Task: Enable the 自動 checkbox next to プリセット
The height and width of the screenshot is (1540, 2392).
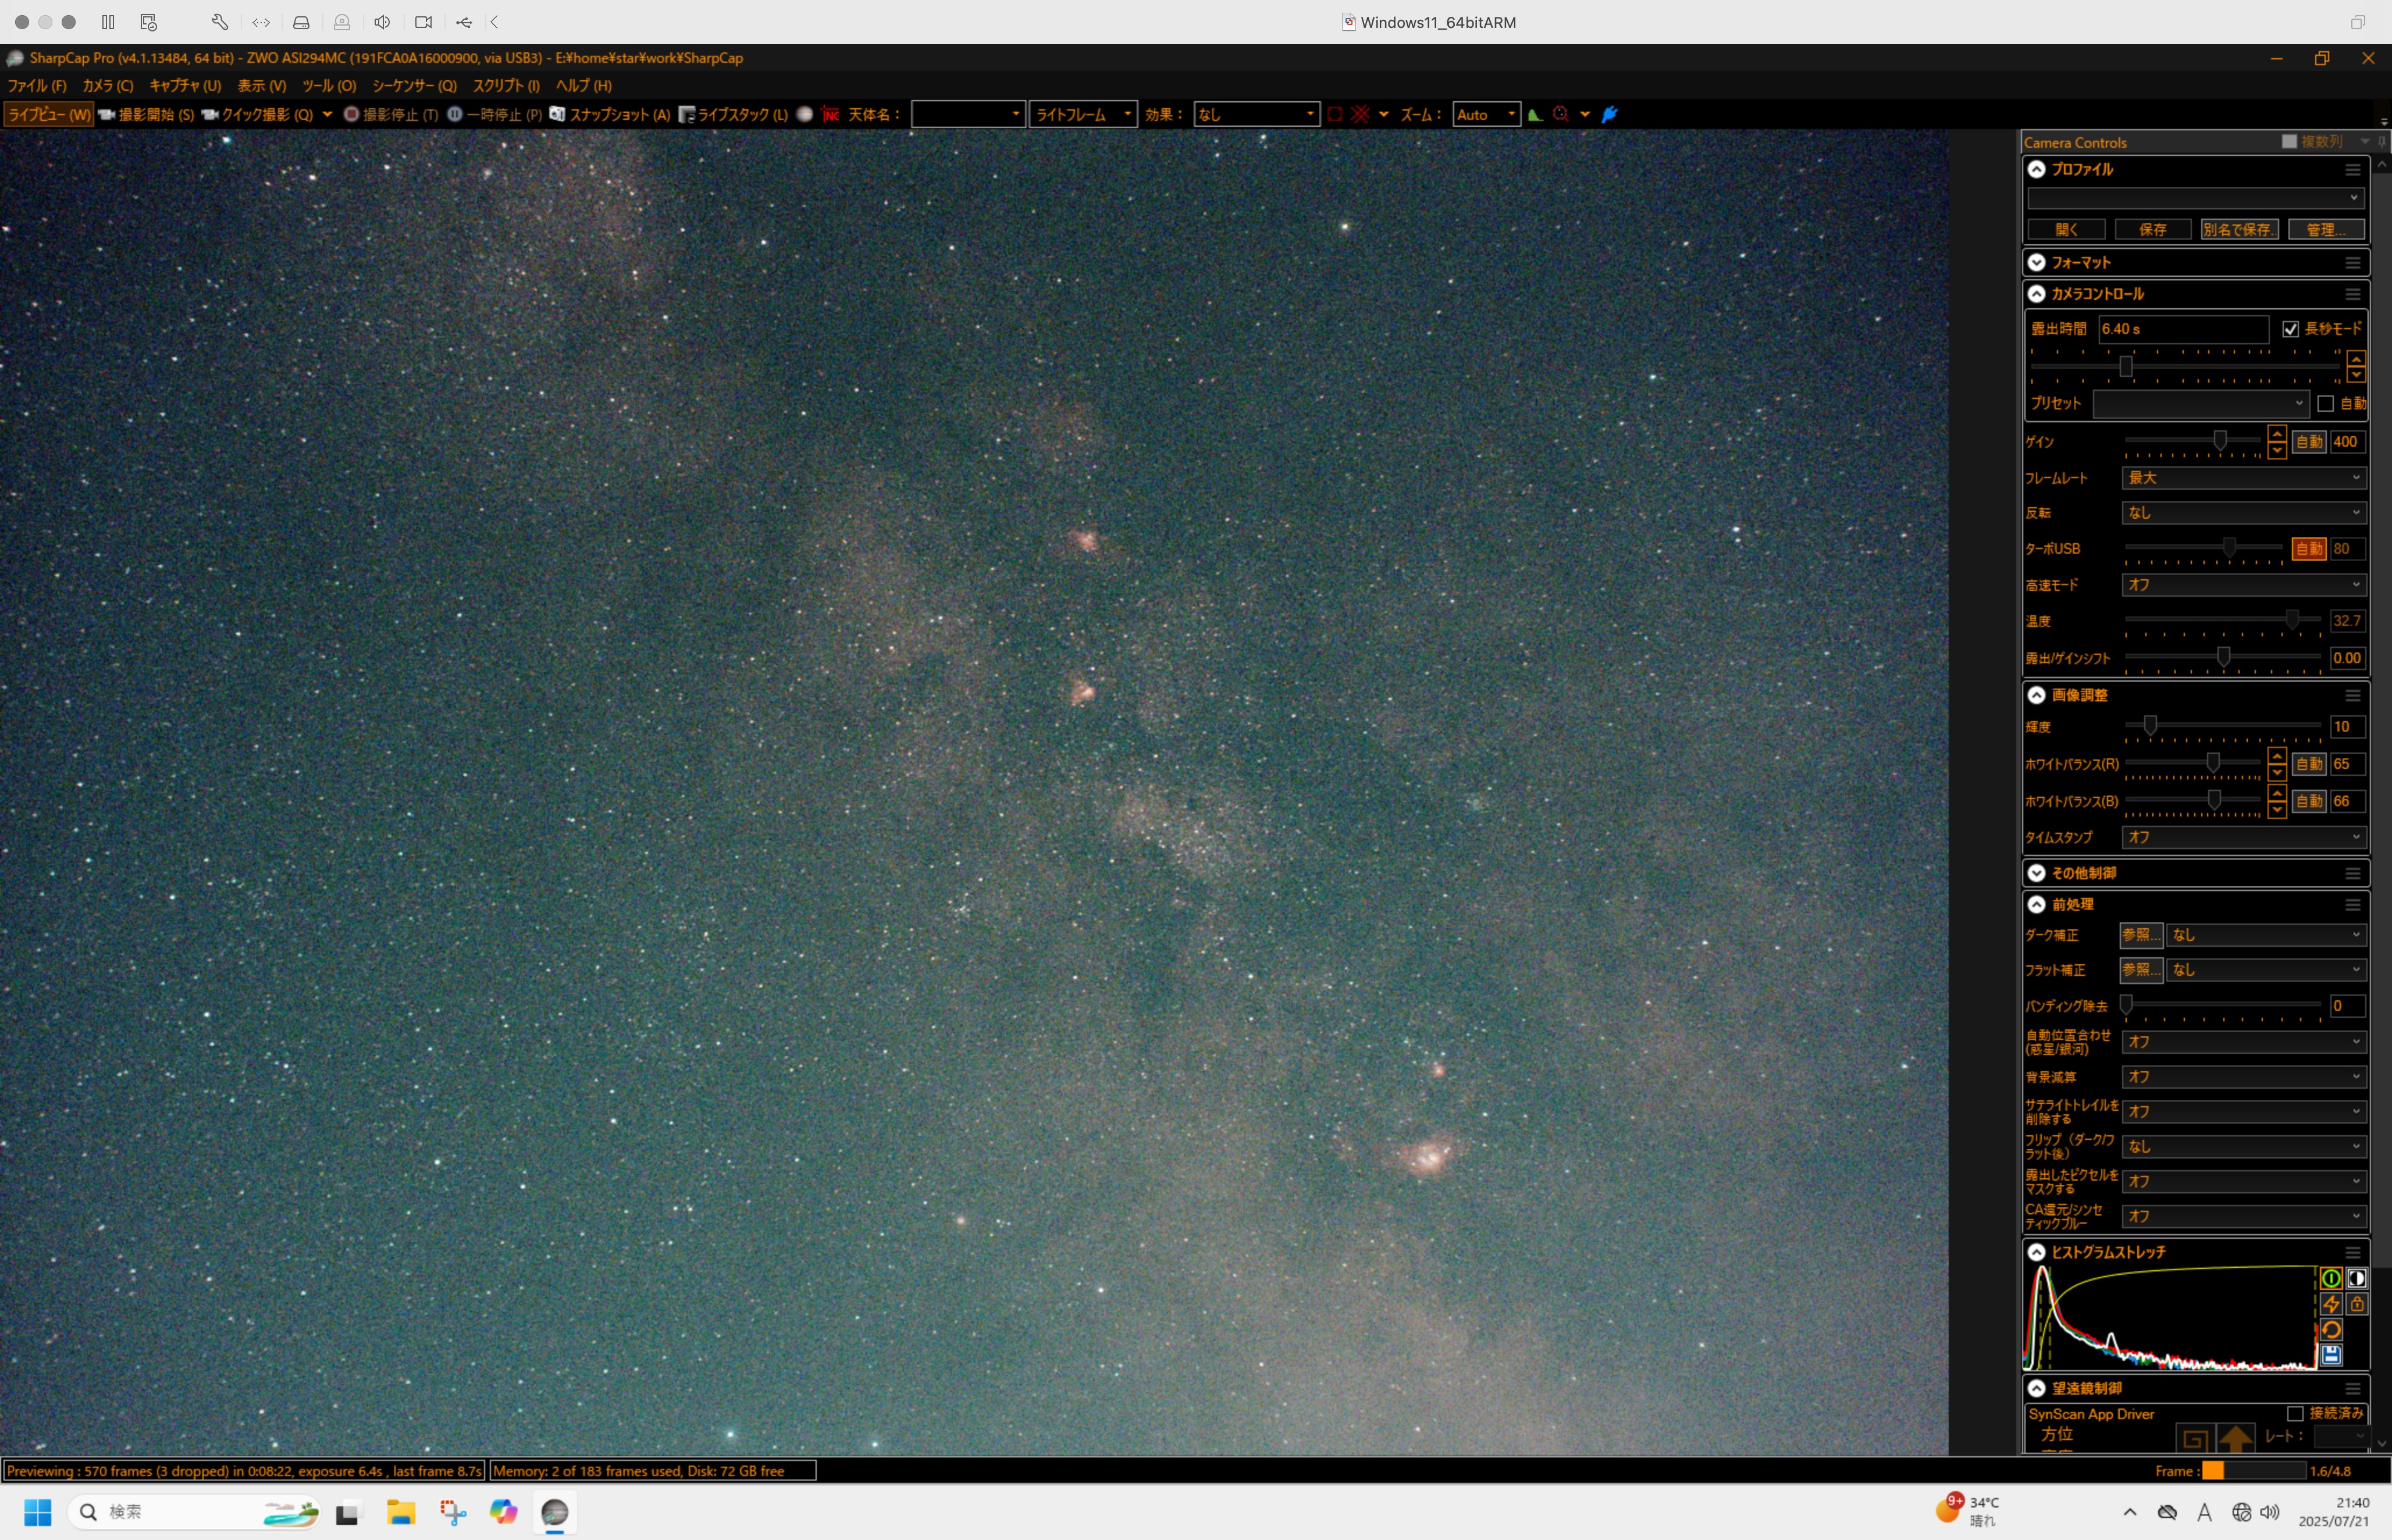Action: (x=2325, y=403)
